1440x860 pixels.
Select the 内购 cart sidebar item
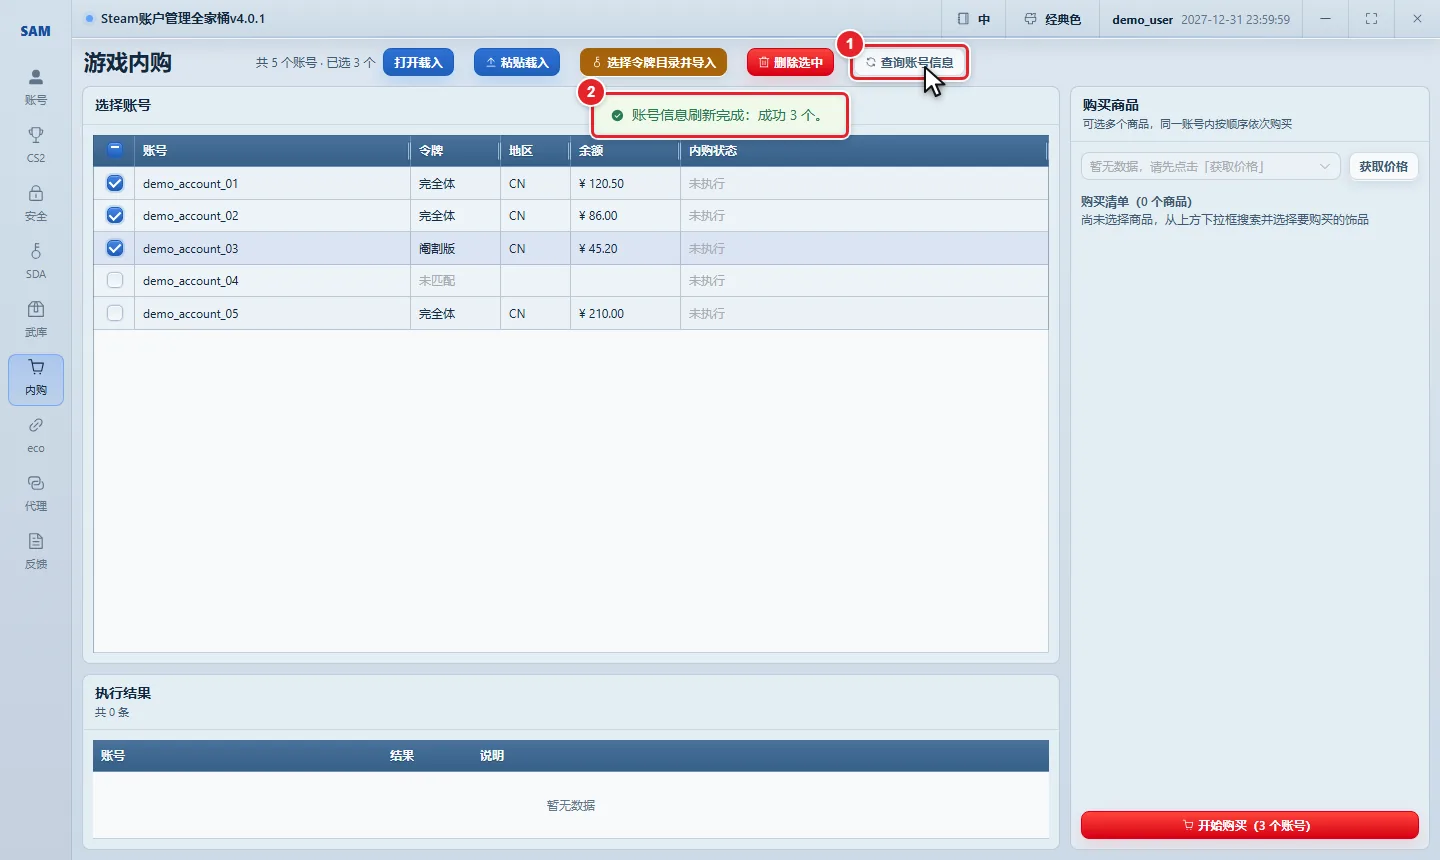[x=36, y=379]
